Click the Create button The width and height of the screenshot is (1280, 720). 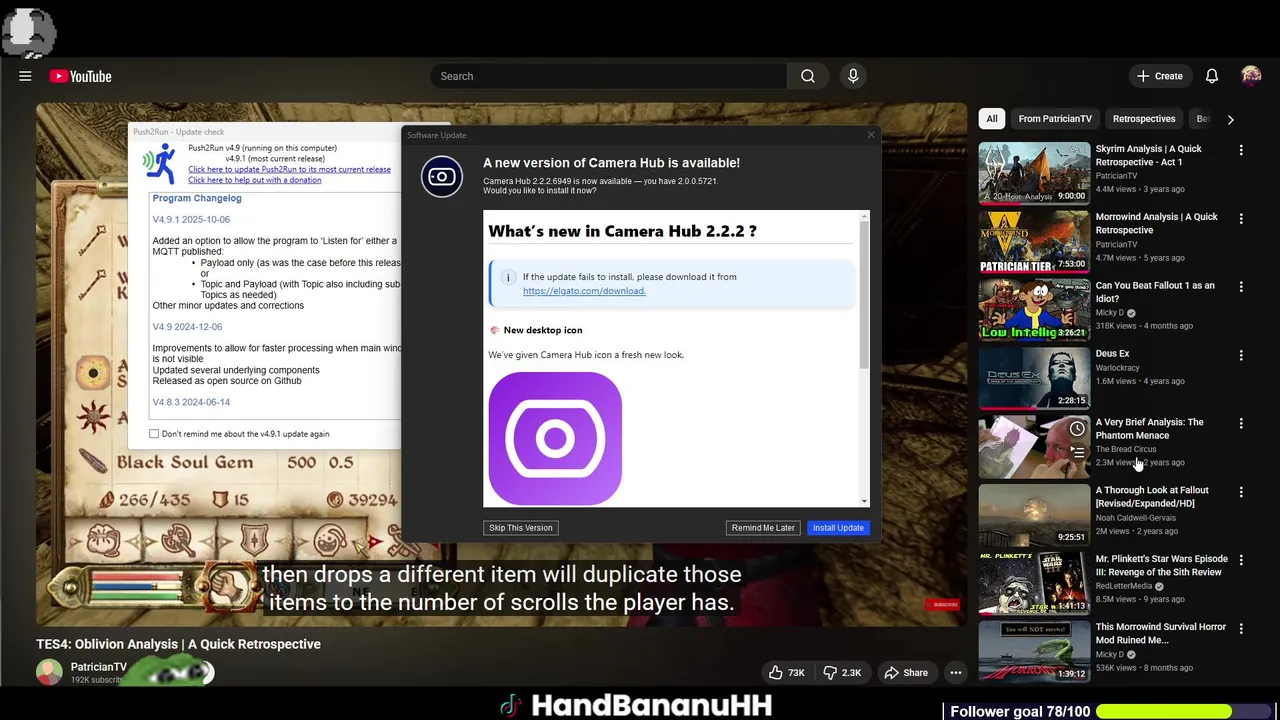pyautogui.click(x=1159, y=76)
